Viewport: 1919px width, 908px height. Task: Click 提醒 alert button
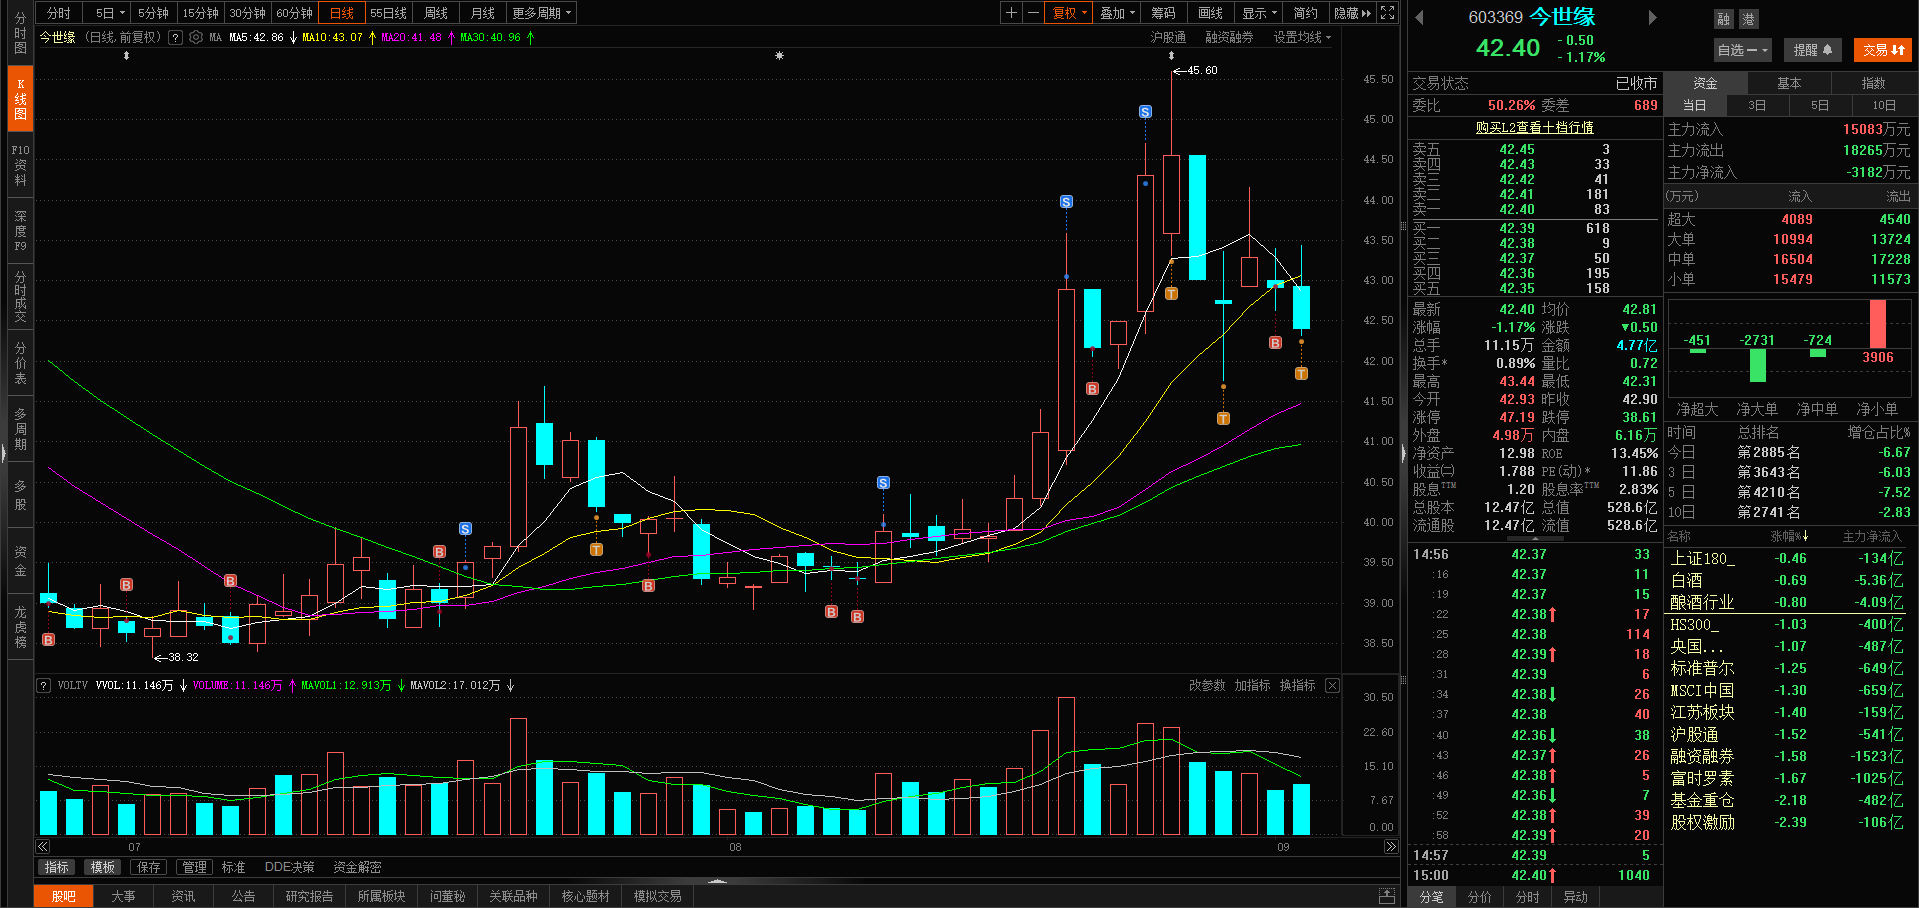[1812, 50]
